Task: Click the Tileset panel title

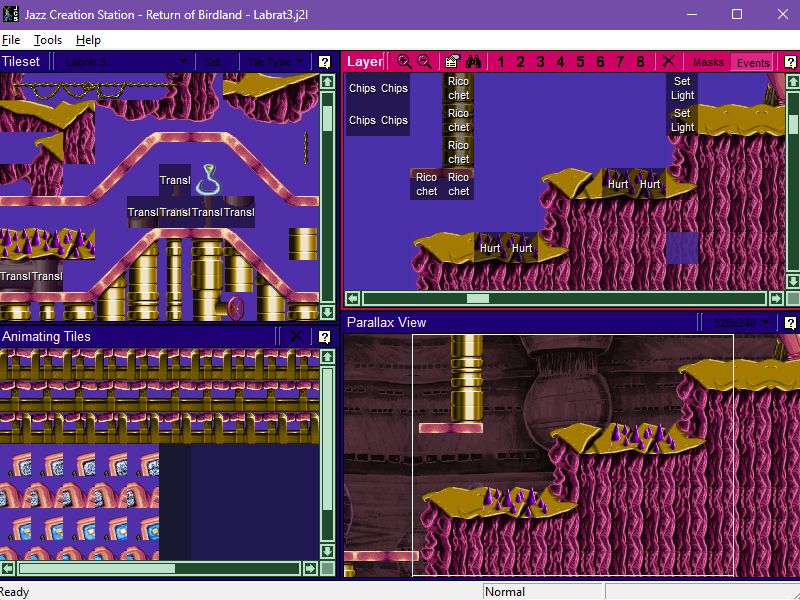Action: coord(20,62)
